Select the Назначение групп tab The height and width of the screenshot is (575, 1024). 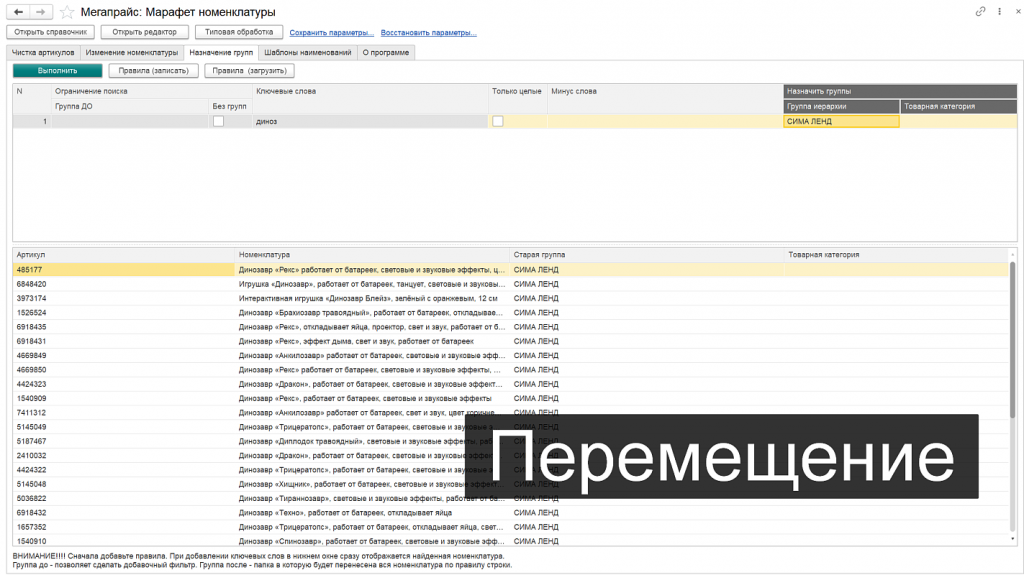[221, 52]
